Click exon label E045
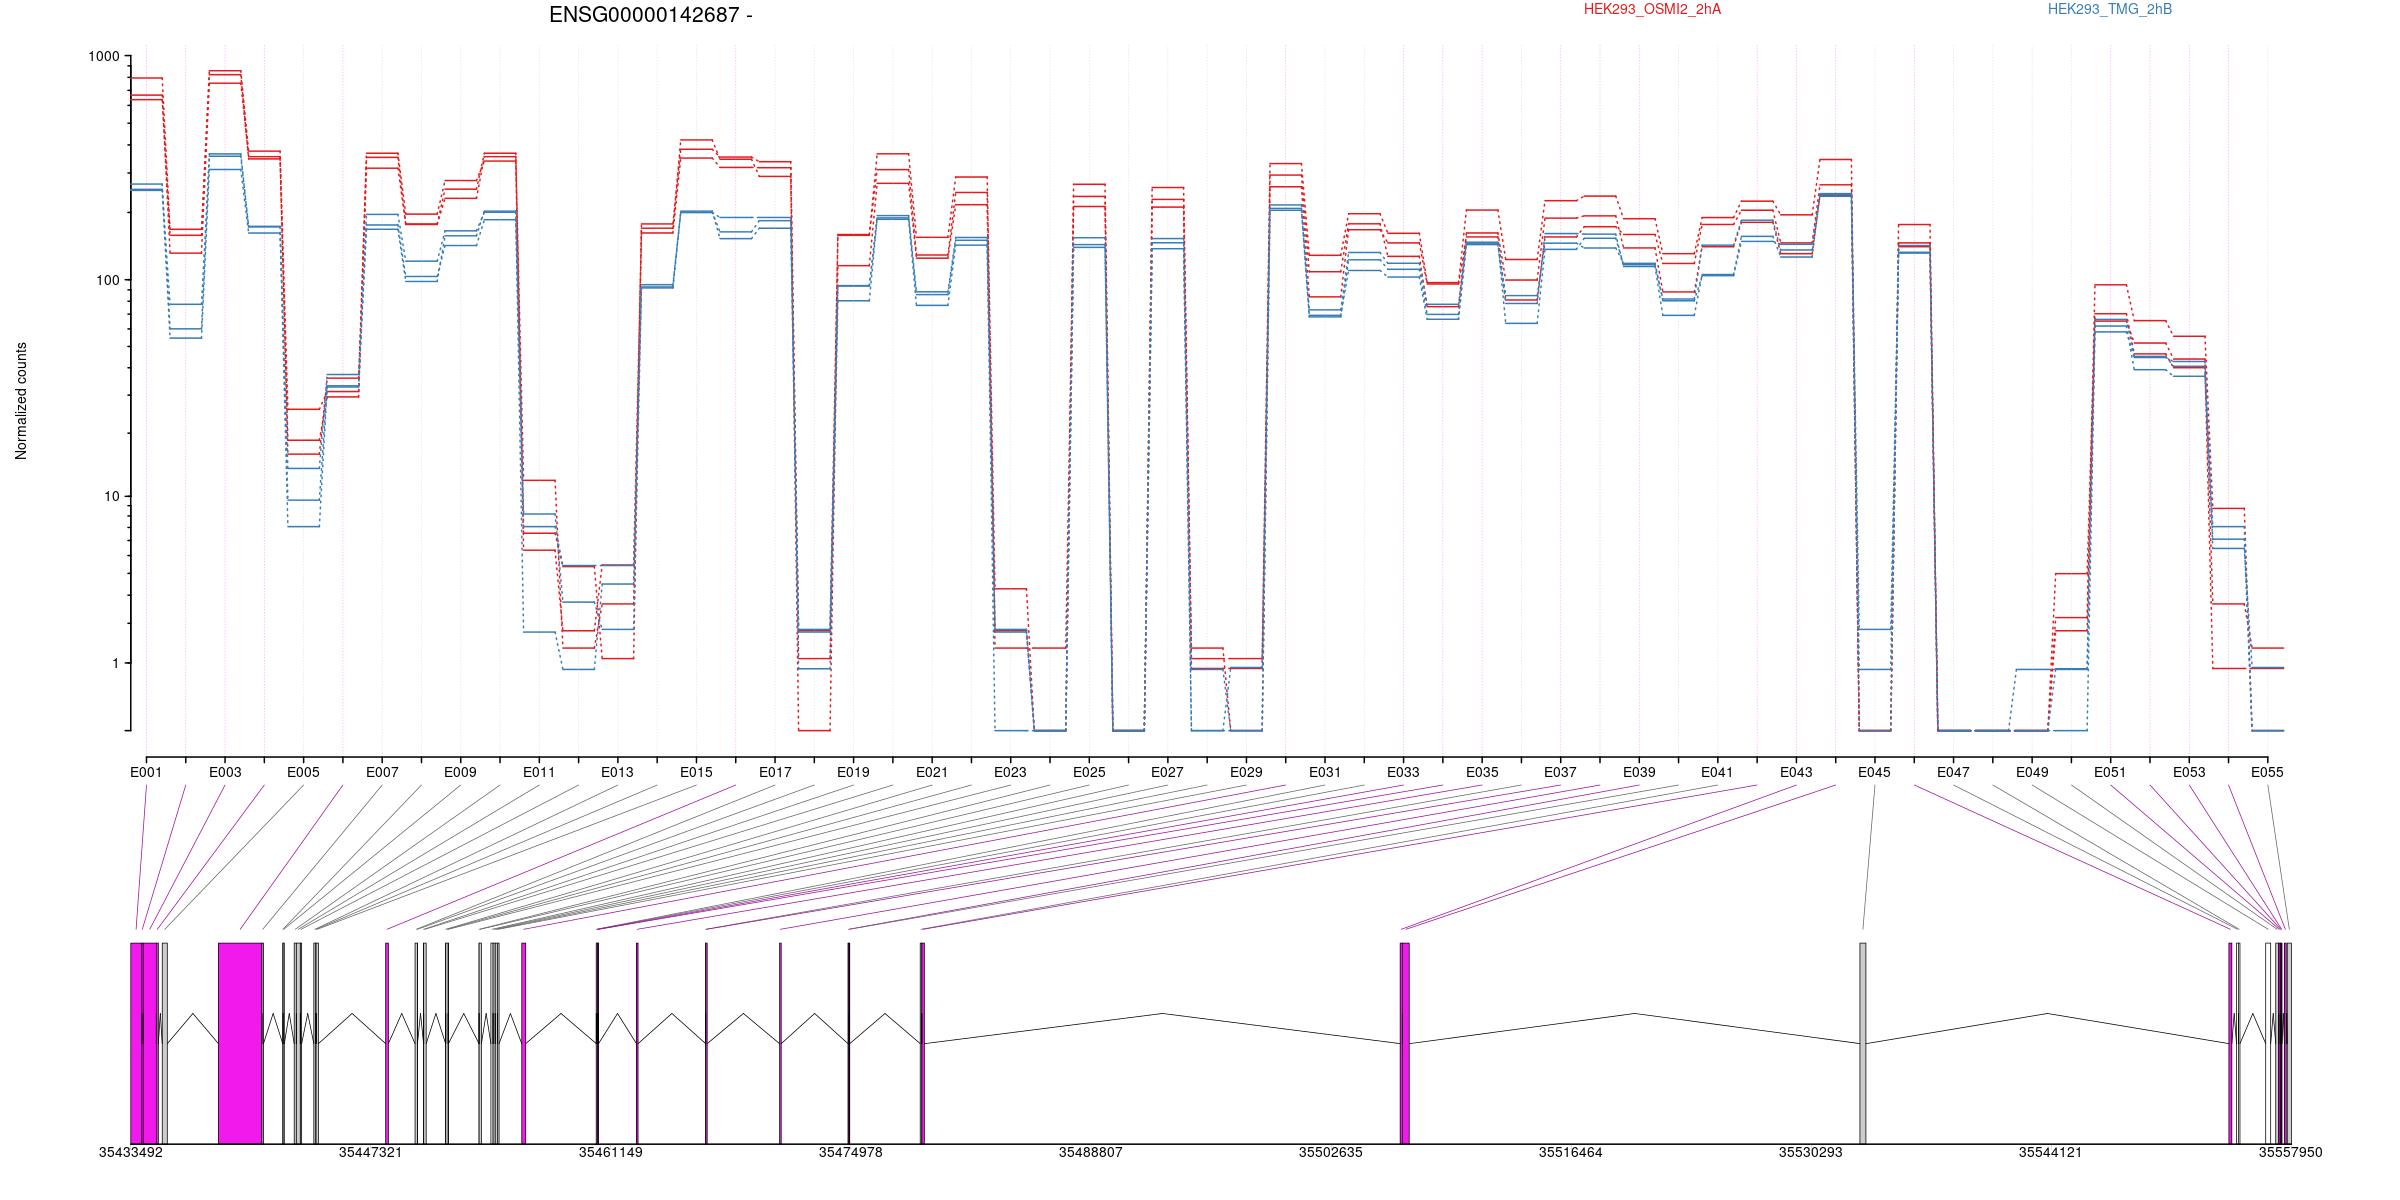The height and width of the screenshot is (1200, 2400). [1874, 772]
